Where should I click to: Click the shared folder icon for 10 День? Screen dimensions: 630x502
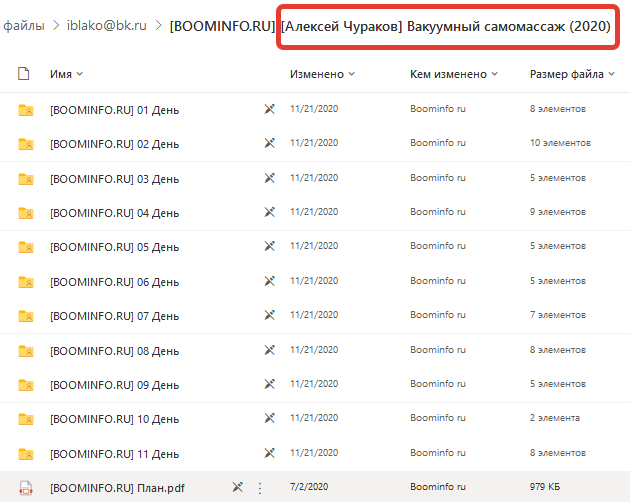(x=26, y=419)
